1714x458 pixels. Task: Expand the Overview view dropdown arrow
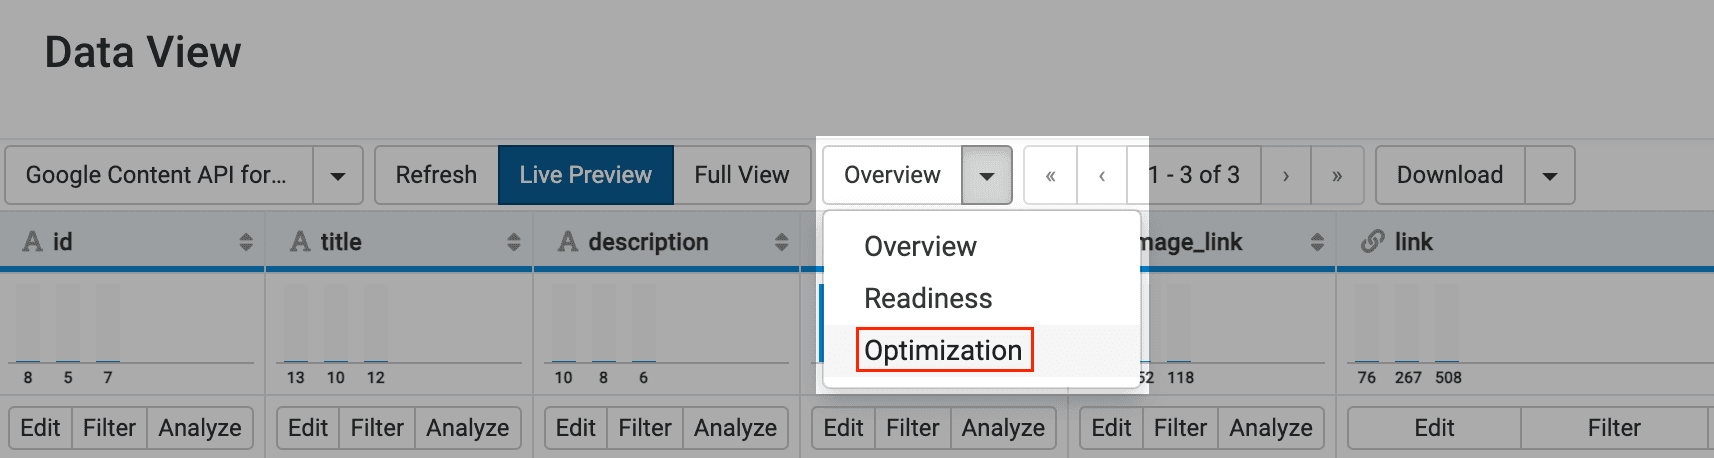[987, 176]
